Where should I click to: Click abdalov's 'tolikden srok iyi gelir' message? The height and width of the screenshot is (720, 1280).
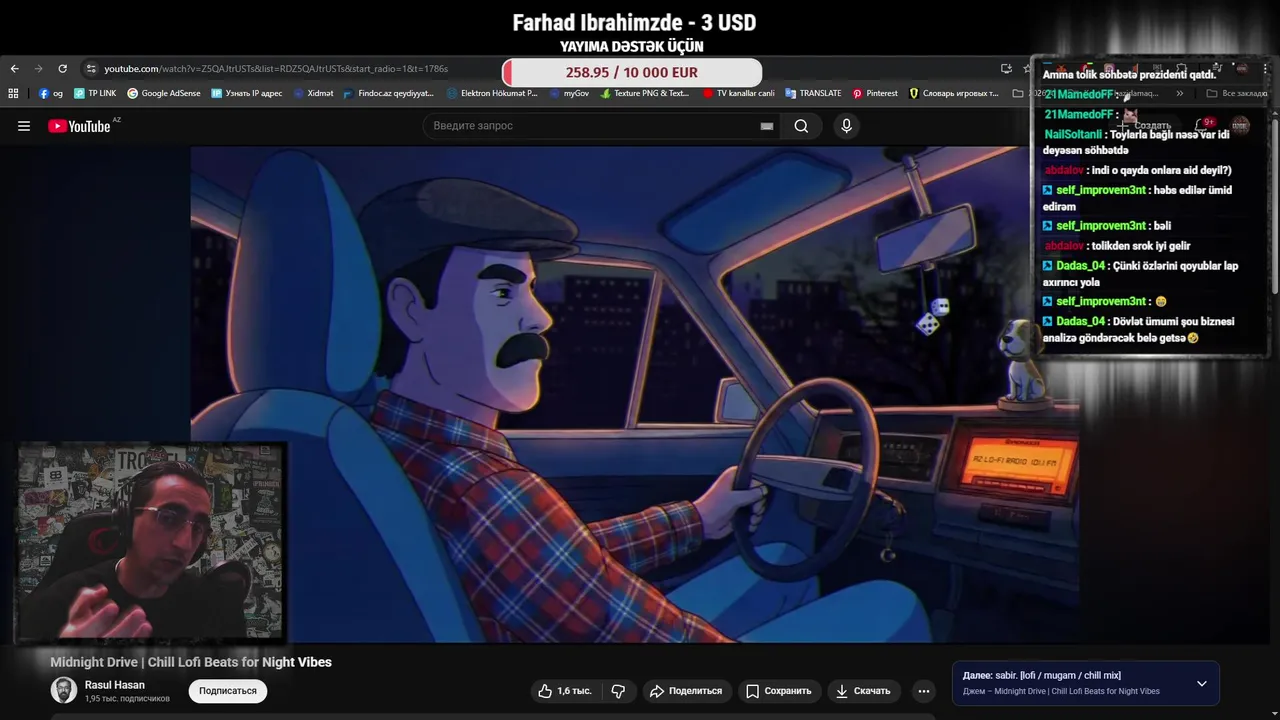coord(1117,246)
